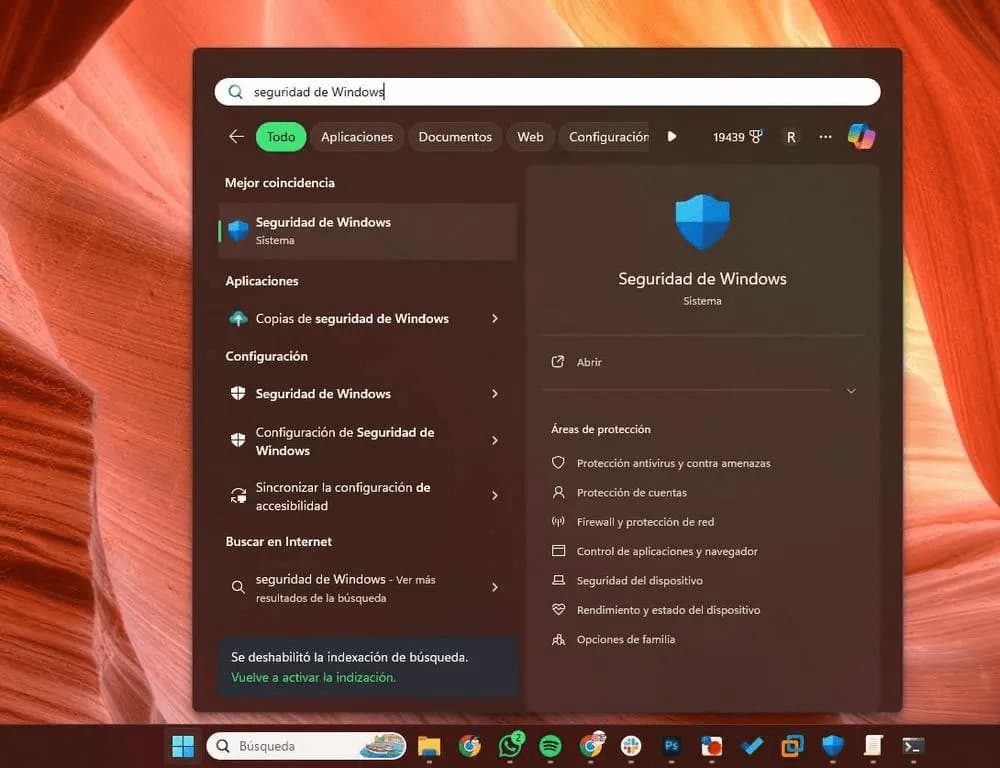This screenshot has height=768, width=1000.
Task: Open second Chrome profile icon after Spotify
Action: tap(592, 745)
